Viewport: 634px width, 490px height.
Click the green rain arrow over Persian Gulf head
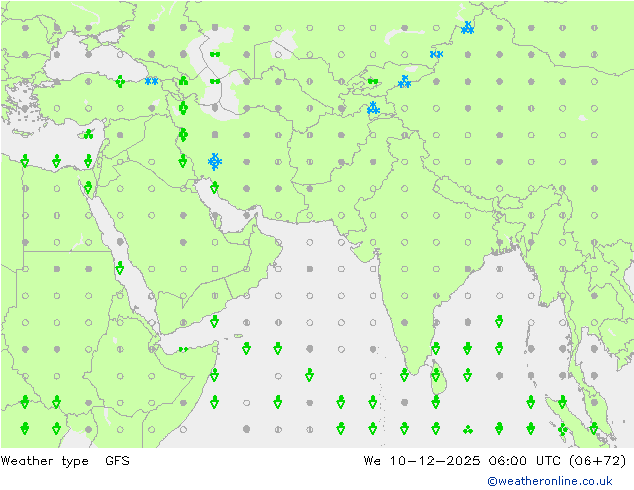(214, 187)
